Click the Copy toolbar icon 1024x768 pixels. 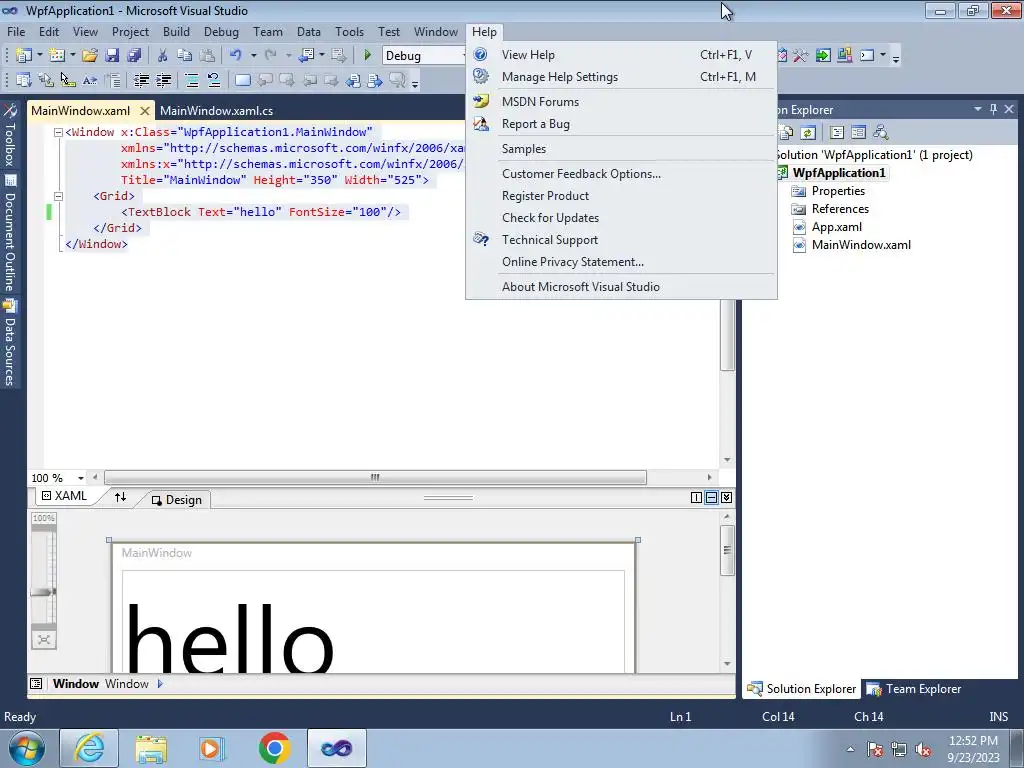click(x=185, y=56)
